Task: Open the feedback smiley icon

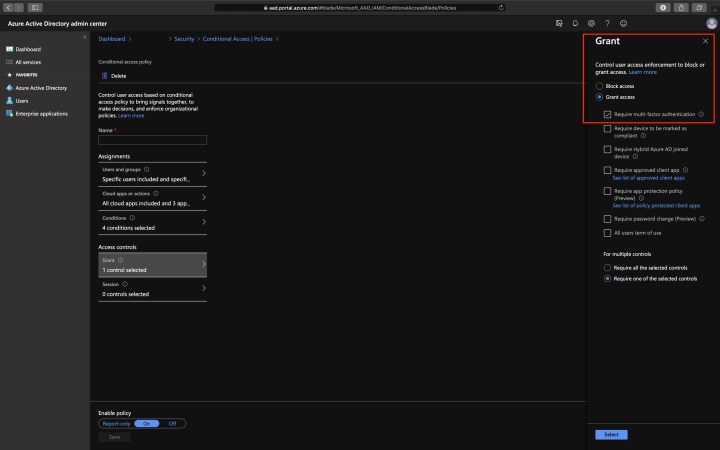Action: click(x=623, y=22)
